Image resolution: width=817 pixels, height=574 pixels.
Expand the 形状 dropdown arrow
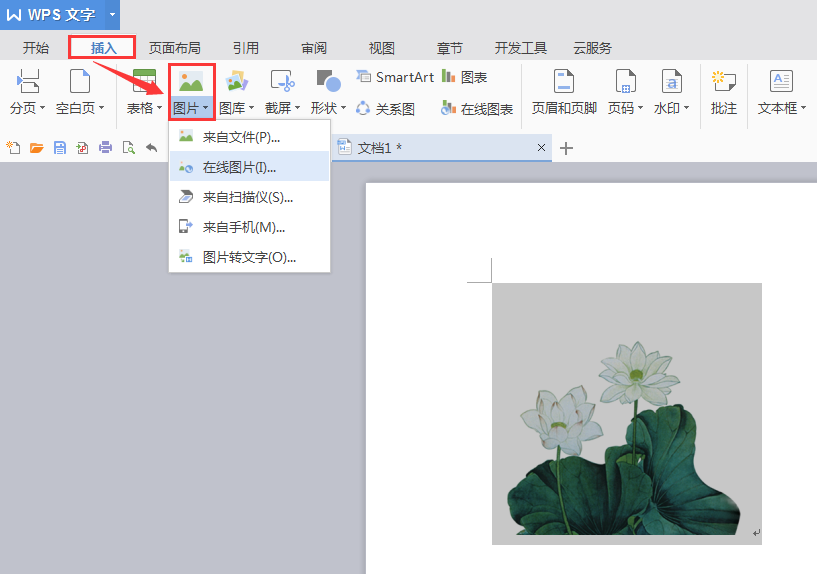point(343,108)
